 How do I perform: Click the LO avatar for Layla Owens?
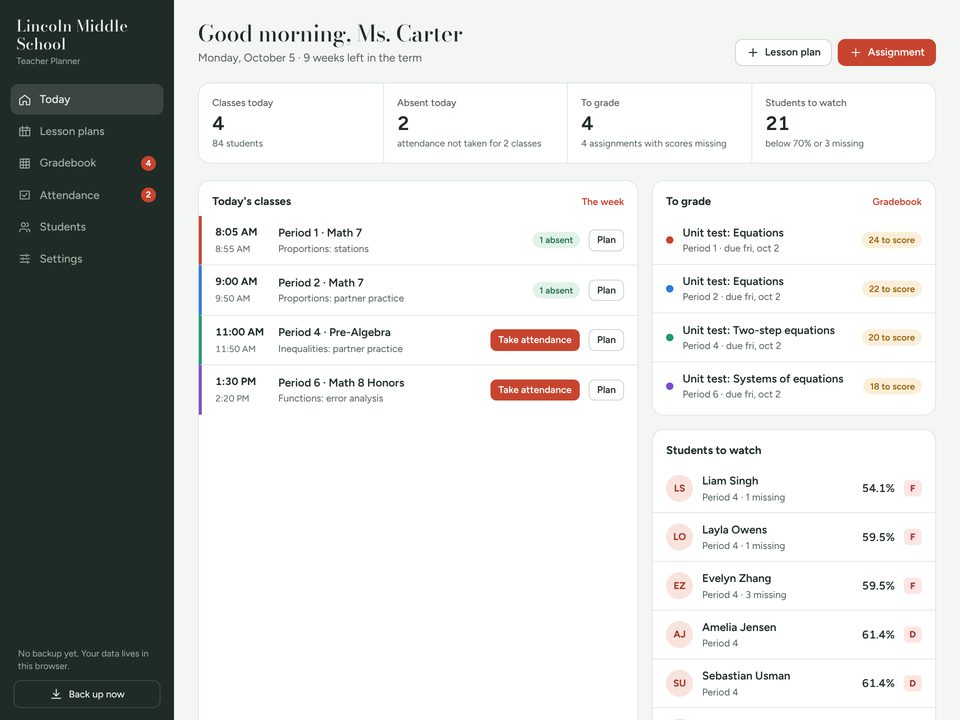click(x=679, y=537)
